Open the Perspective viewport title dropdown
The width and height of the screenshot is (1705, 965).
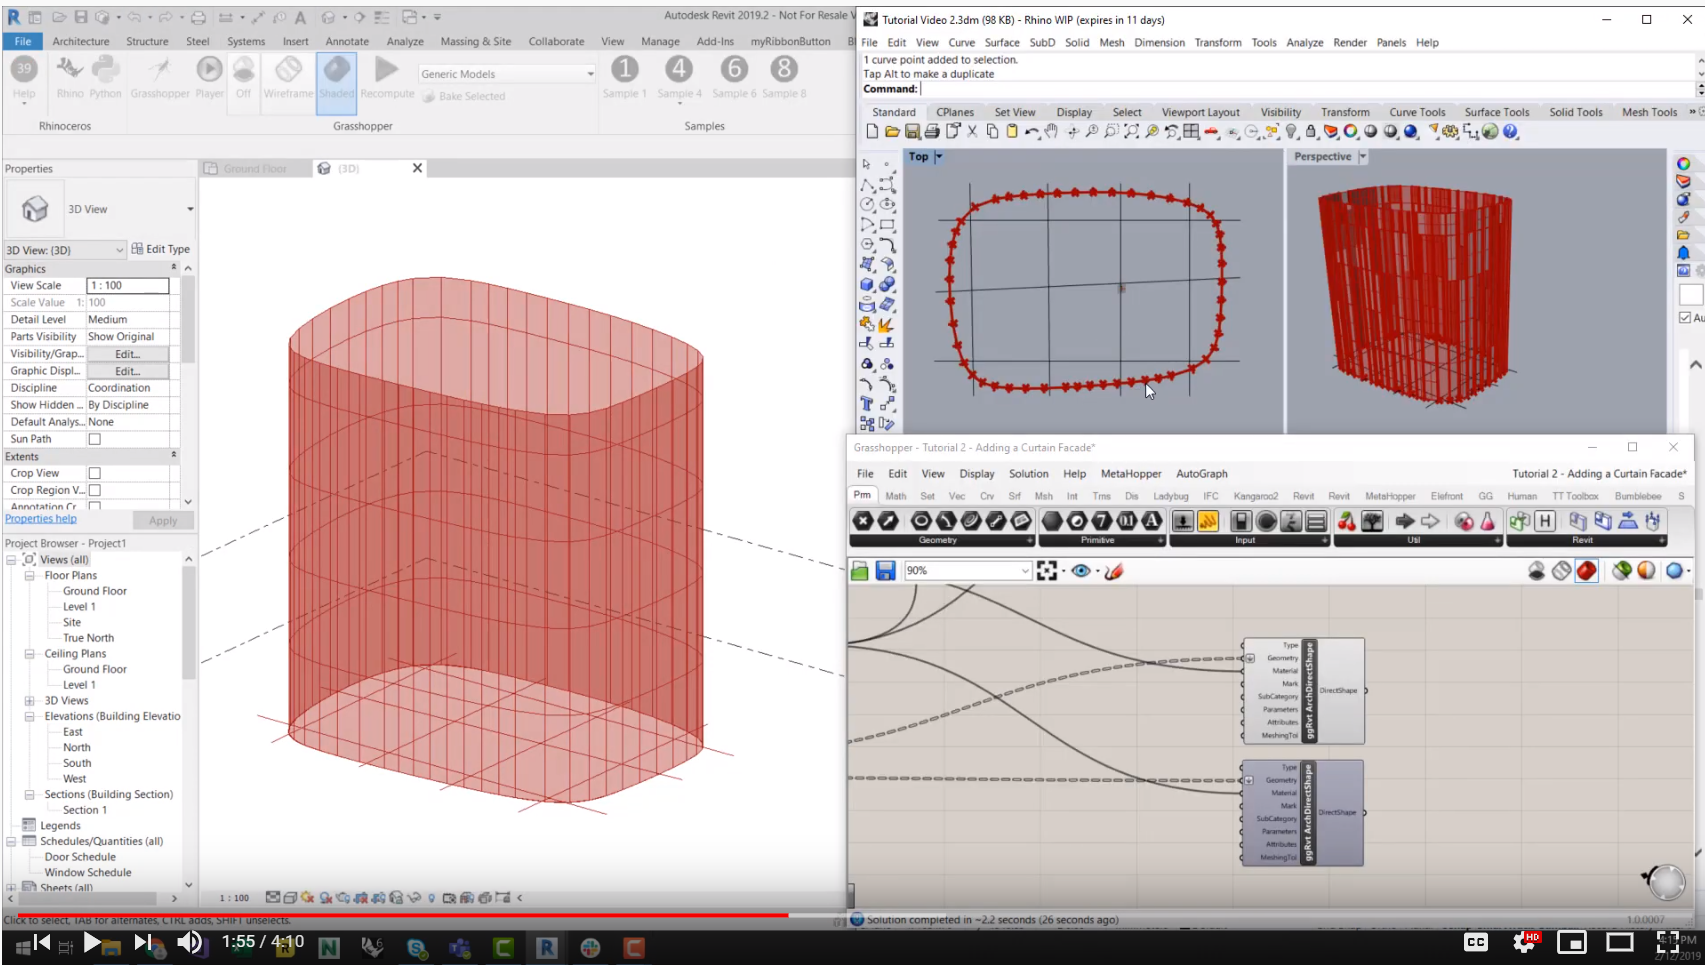point(1362,157)
